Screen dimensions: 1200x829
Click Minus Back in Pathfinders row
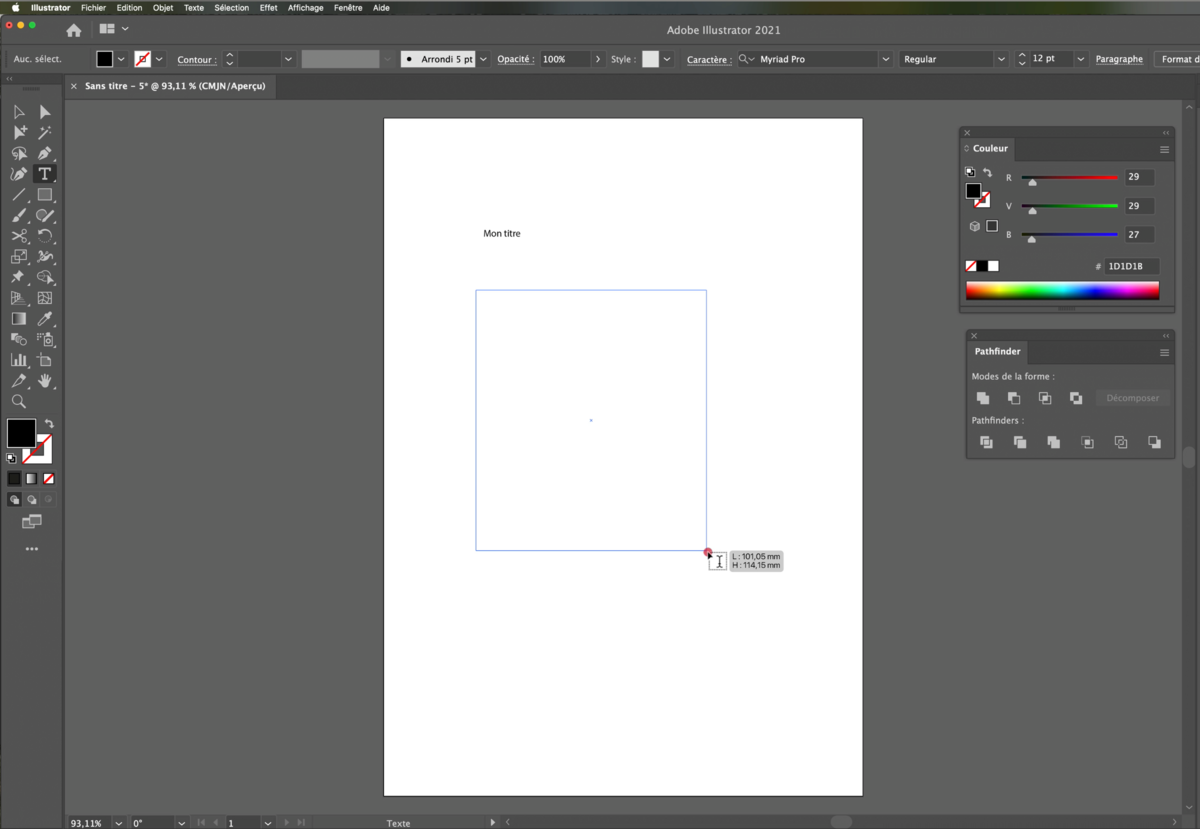tap(1154, 442)
